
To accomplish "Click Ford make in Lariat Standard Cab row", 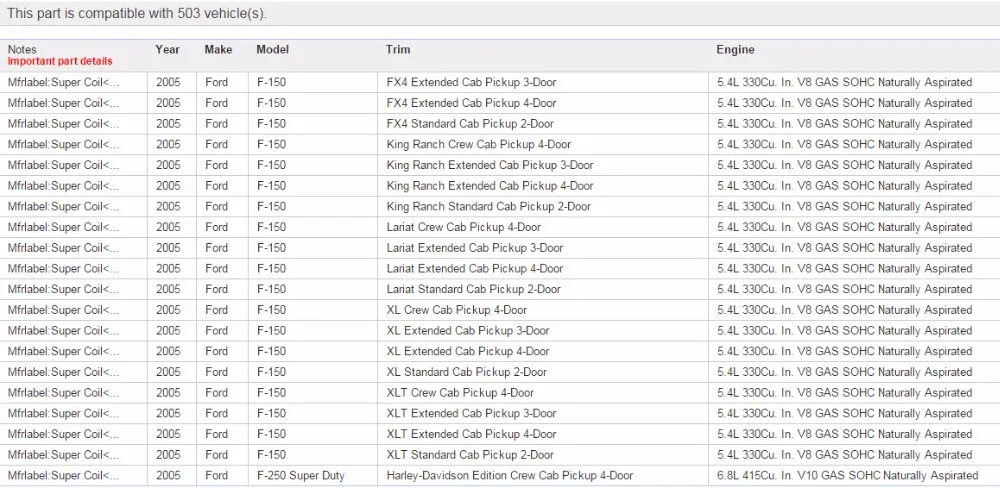I will [216, 290].
